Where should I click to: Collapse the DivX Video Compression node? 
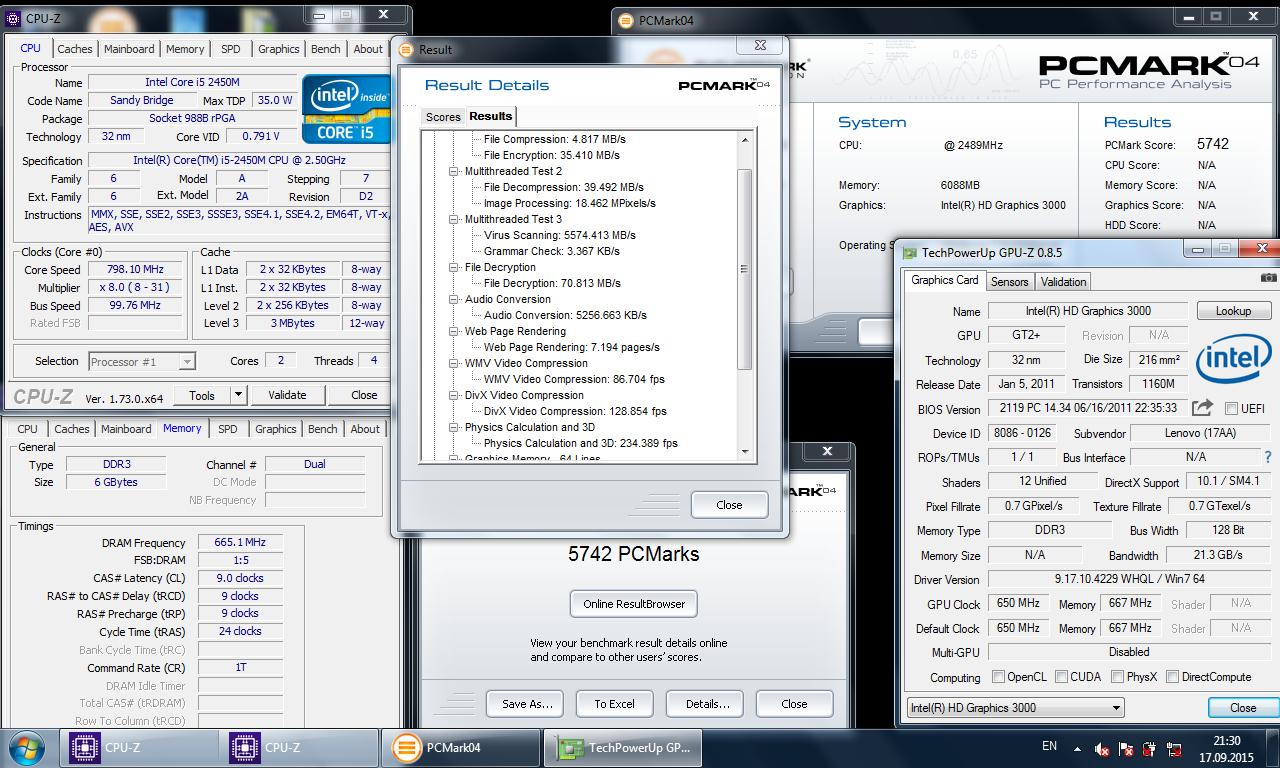pyautogui.click(x=454, y=395)
